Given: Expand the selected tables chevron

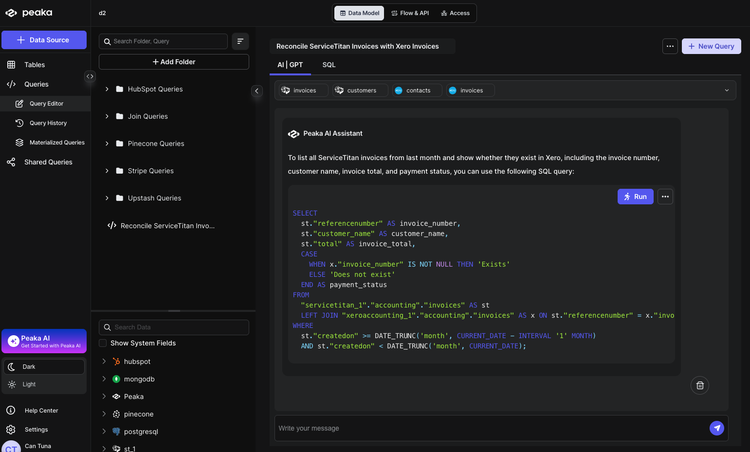Looking at the screenshot, I should click(727, 91).
